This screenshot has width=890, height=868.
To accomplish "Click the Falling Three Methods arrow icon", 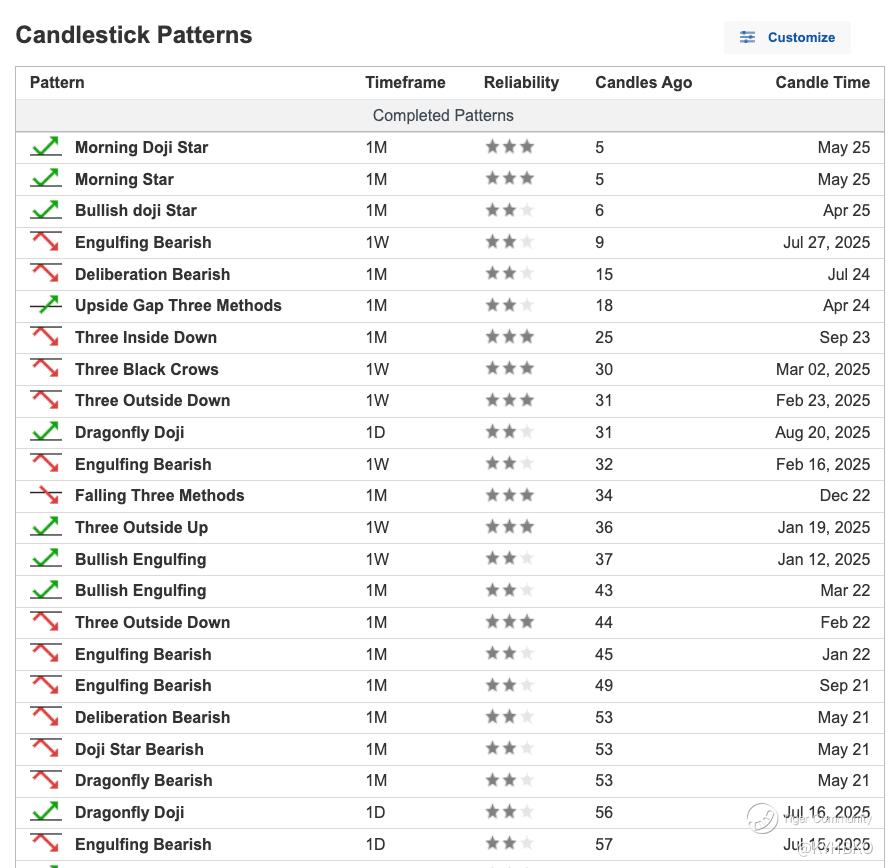I will coord(45,495).
